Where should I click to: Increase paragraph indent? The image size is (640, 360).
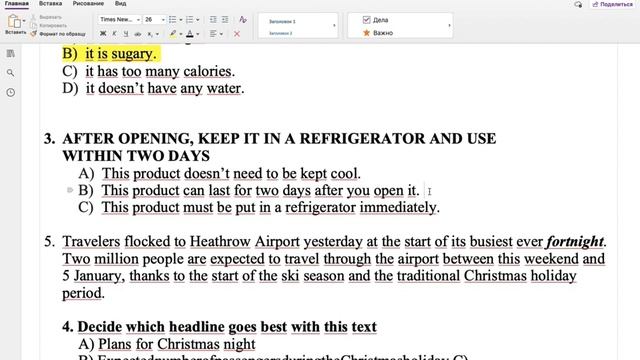pos(225,20)
